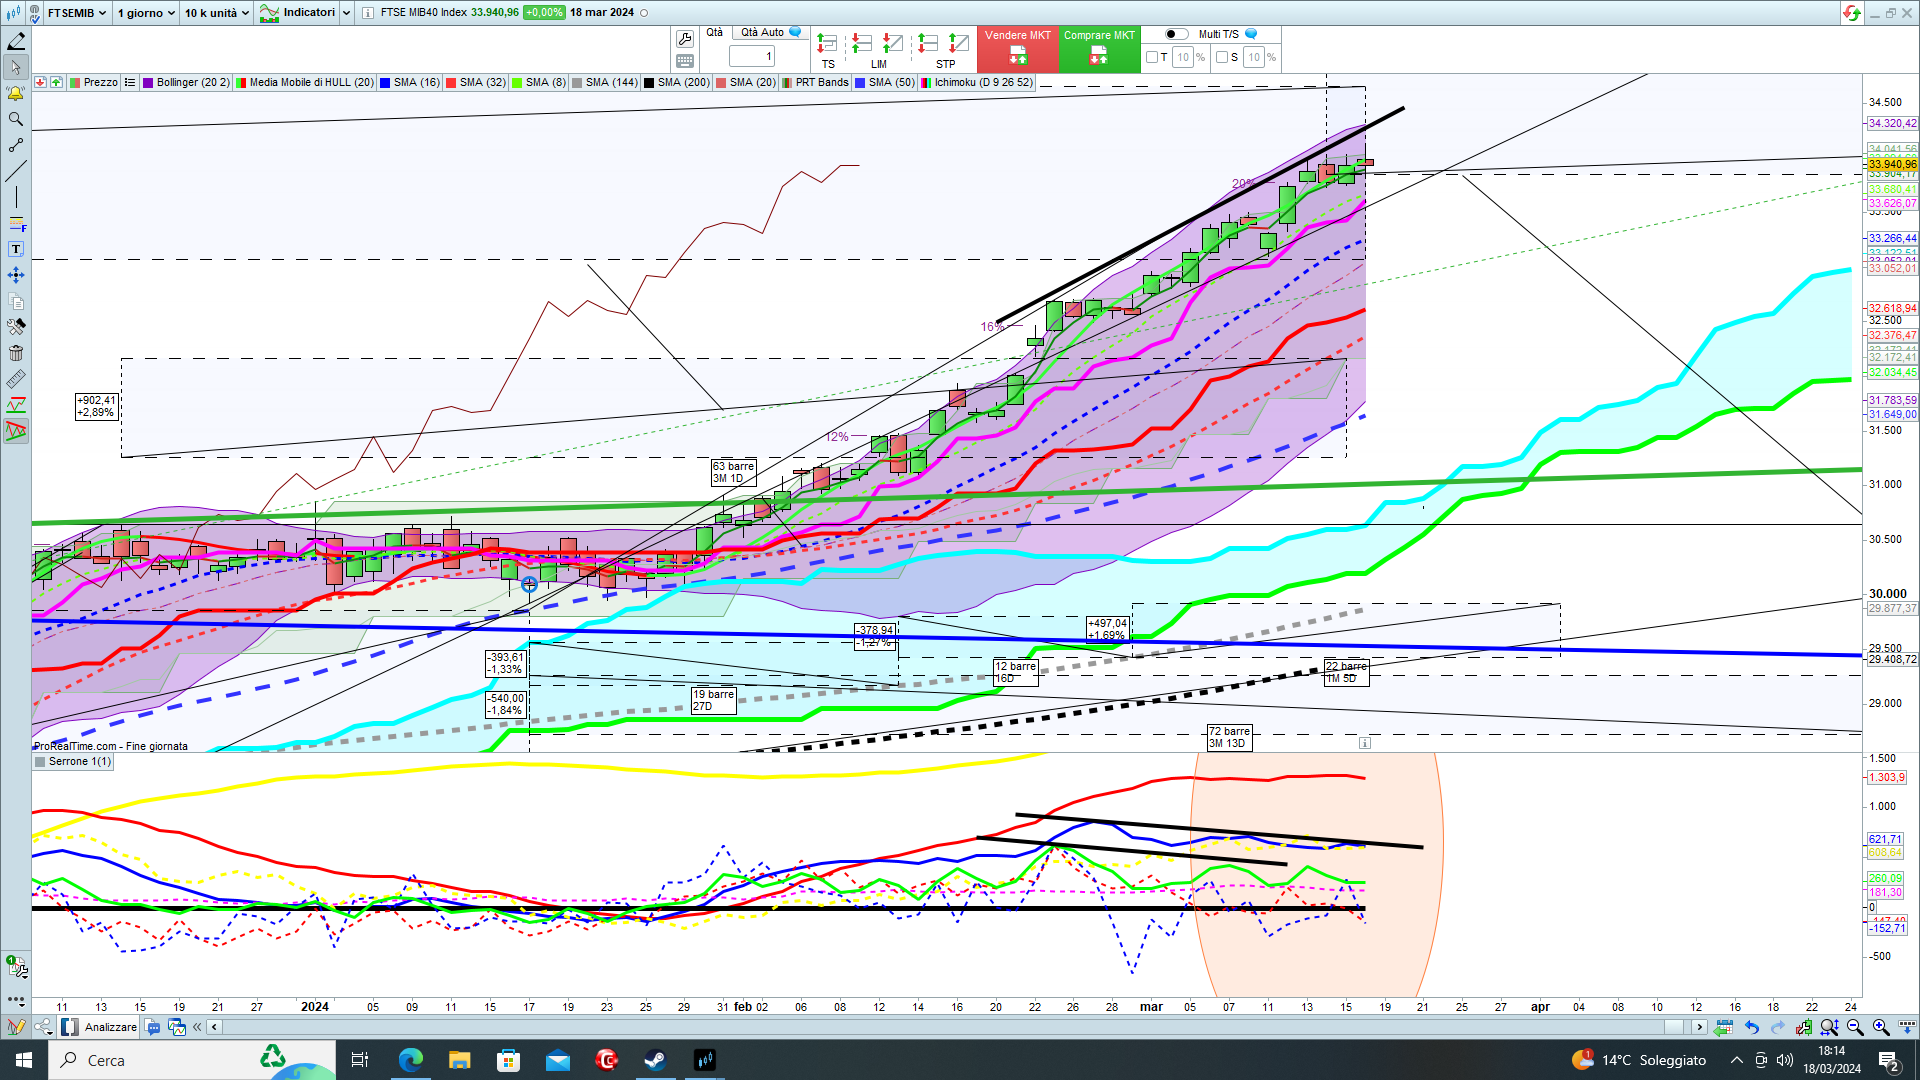Click the candlestick chart icon at top-left
Viewport: 1920px width, 1080px height.
(x=13, y=13)
